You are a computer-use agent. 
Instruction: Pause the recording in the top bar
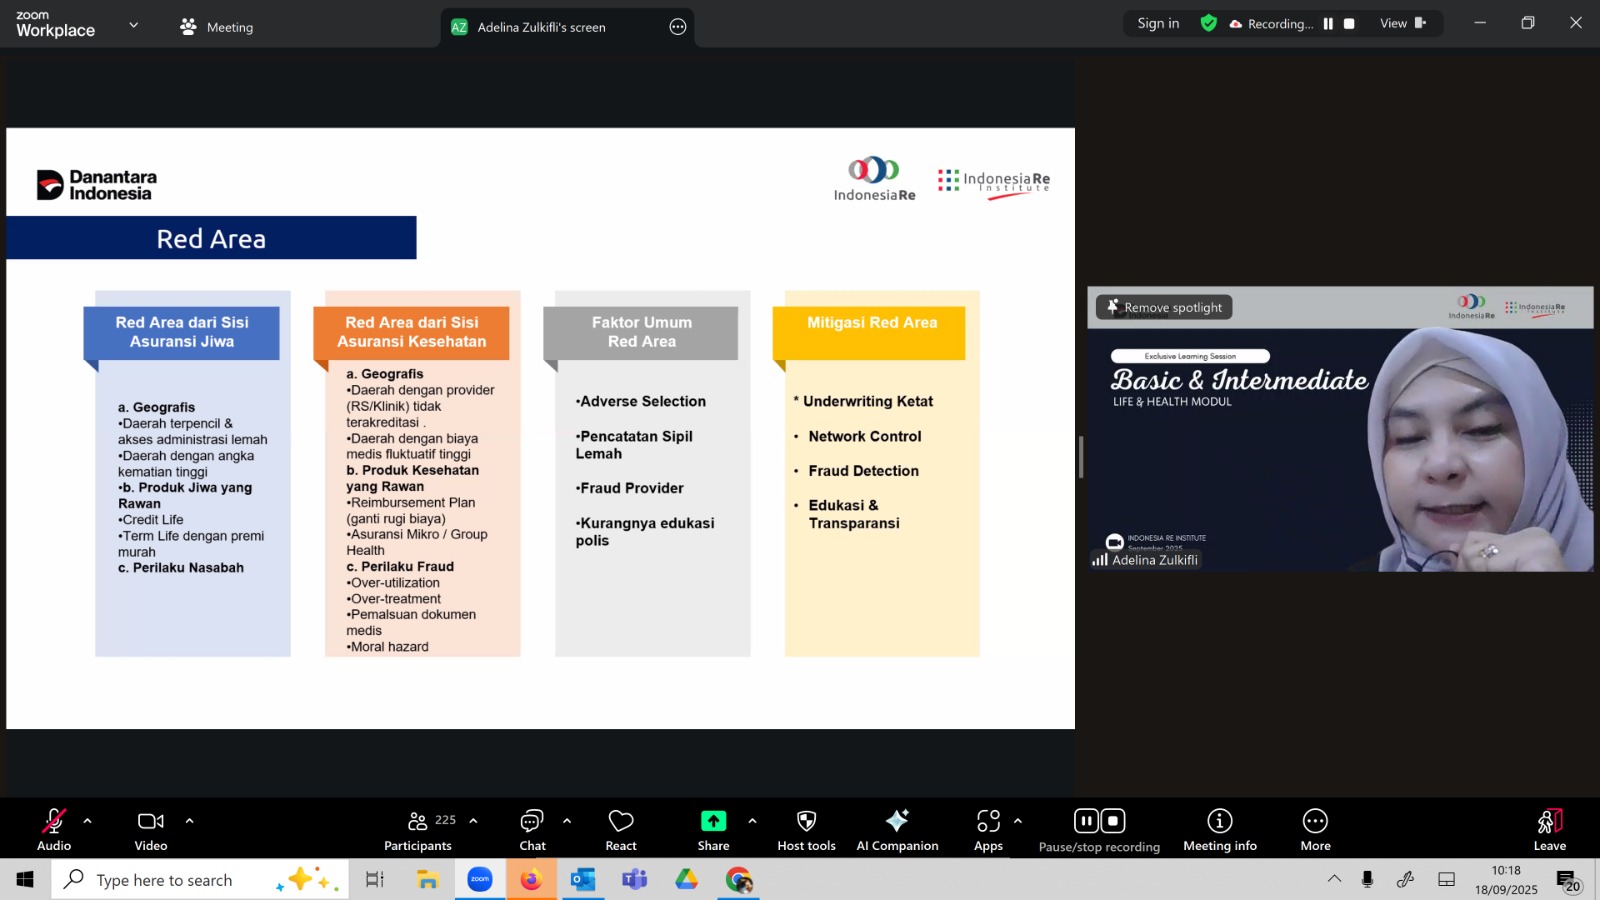pos(1328,24)
